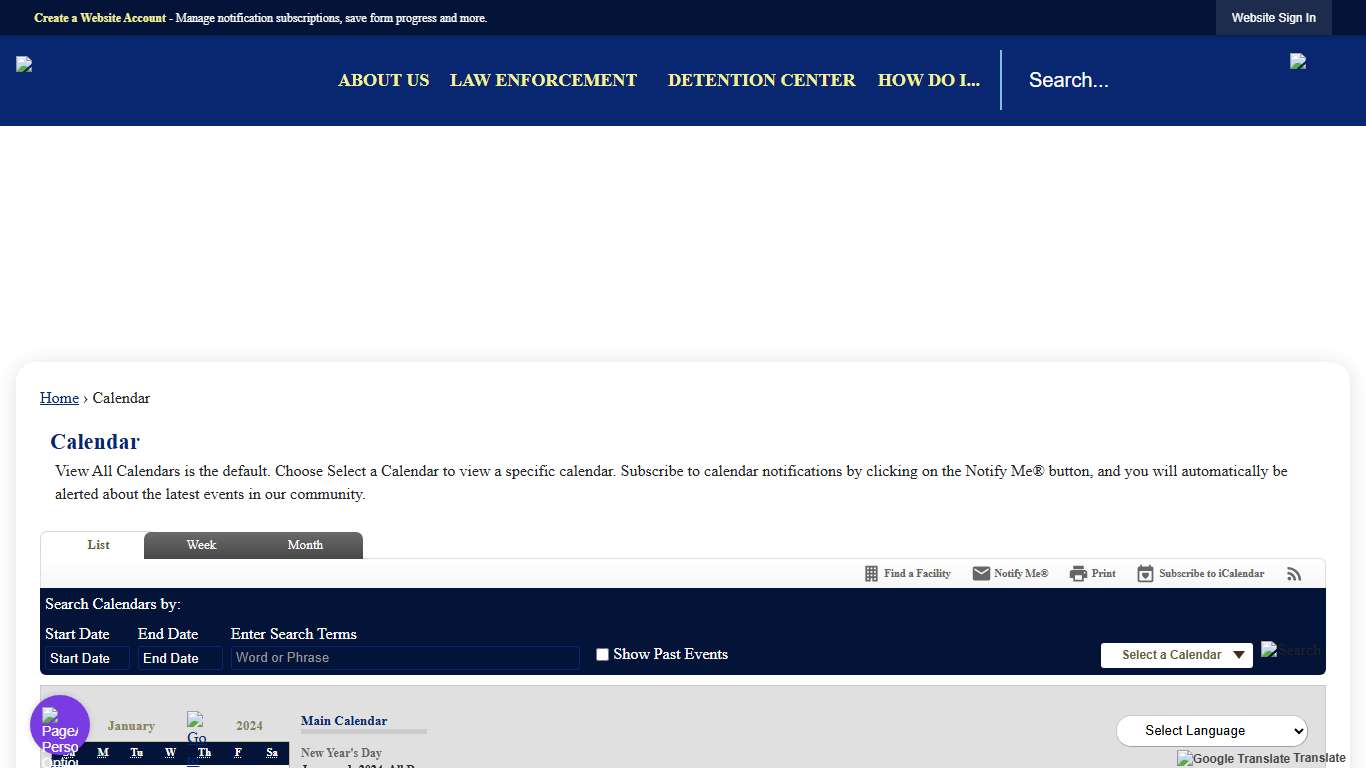Switch to the Month view tab
This screenshot has height=768, width=1366.
point(305,545)
